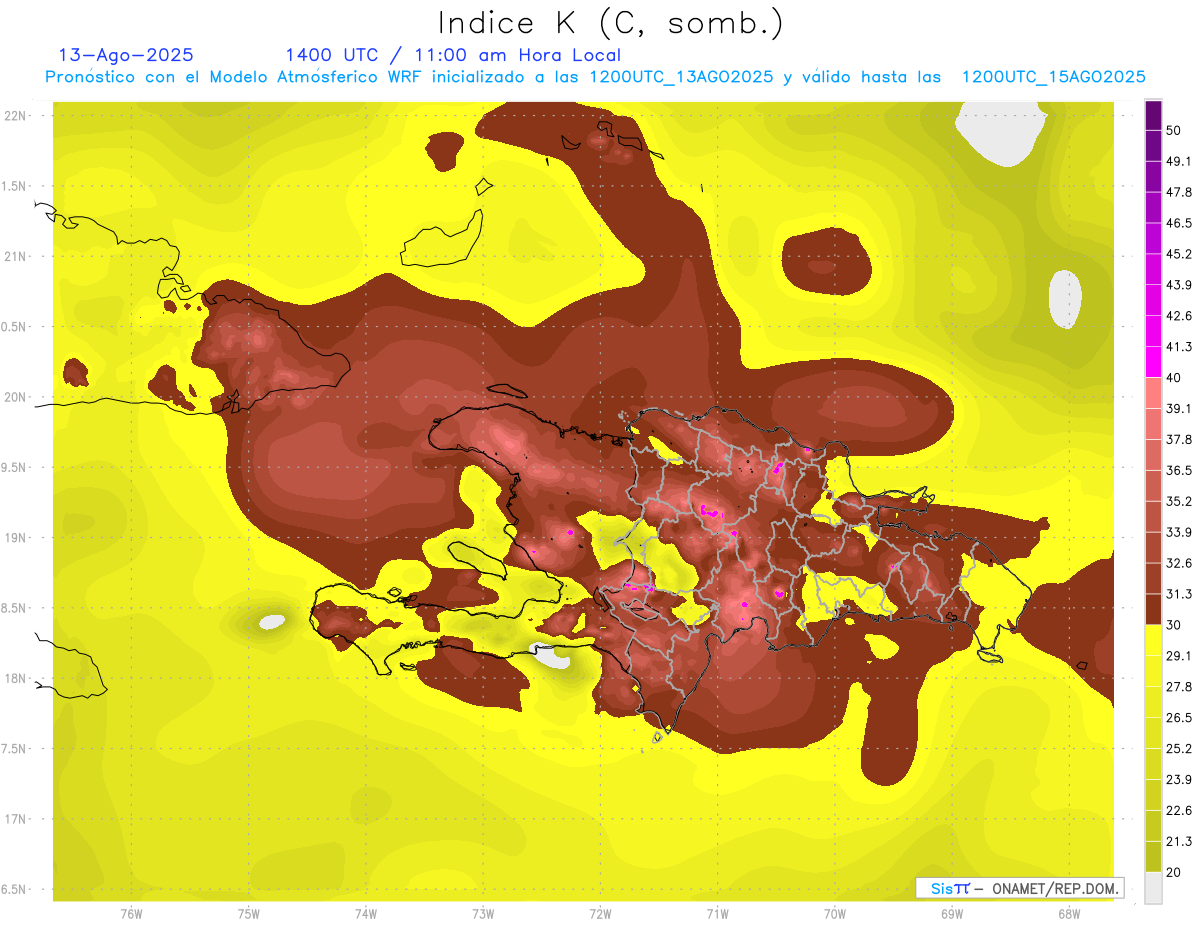The image size is (1200, 927).
Task: Click the '72W' longitude label
Action: click(x=600, y=913)
